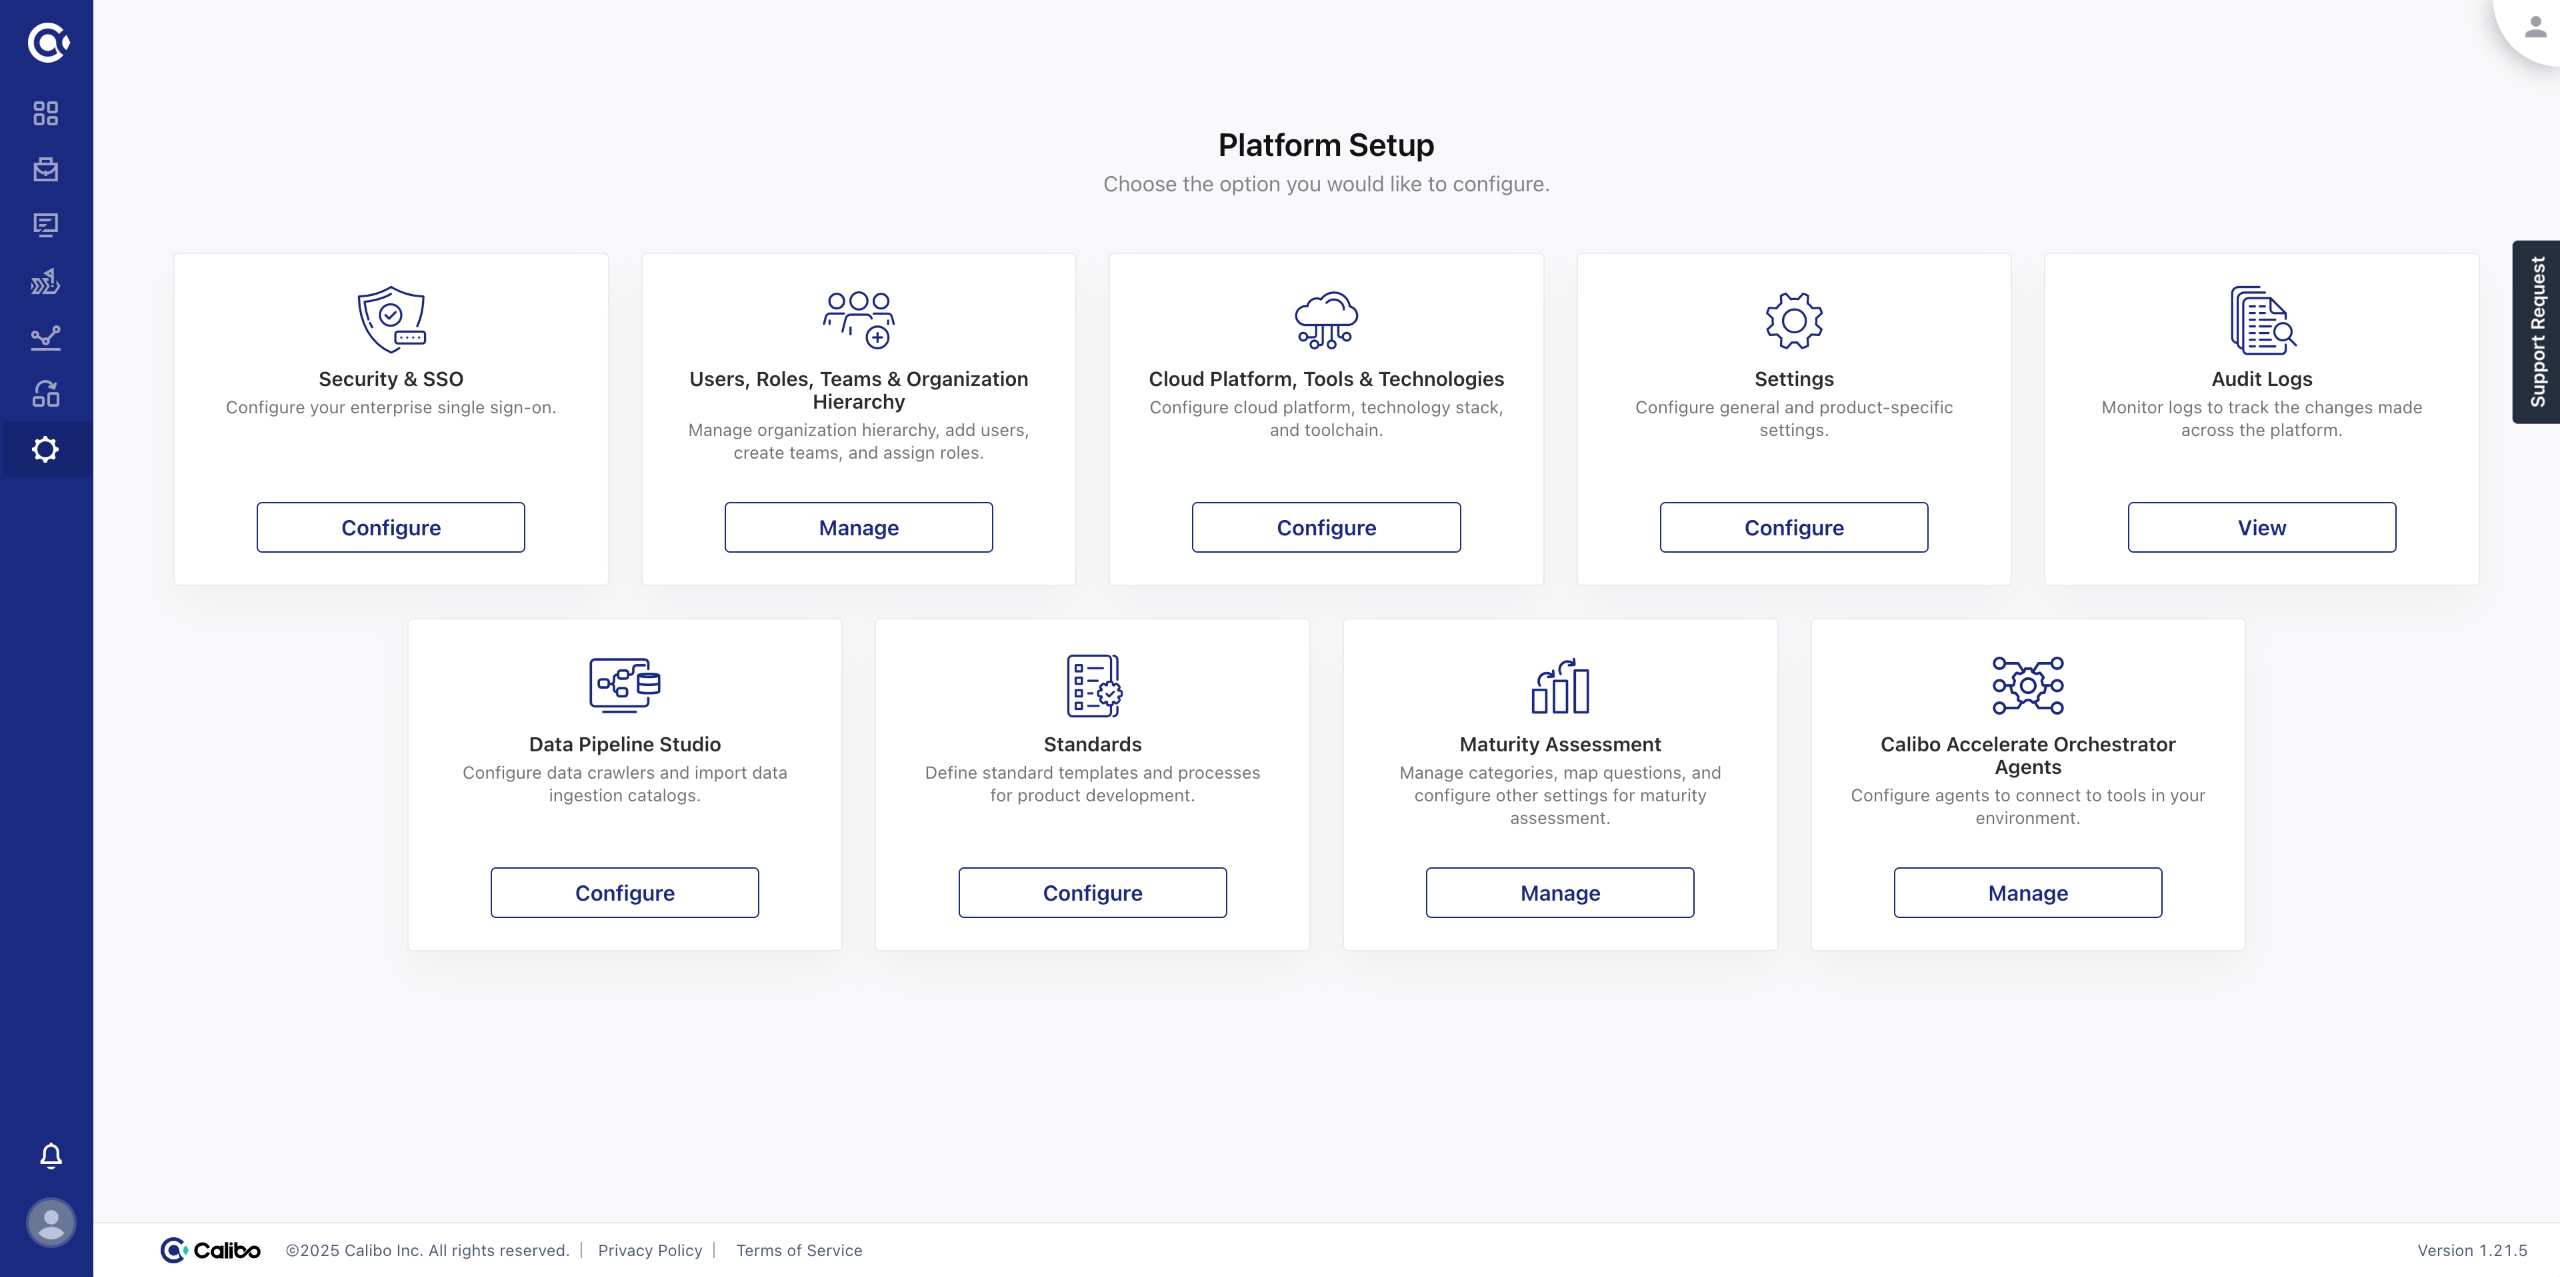Image resolution: width=2560 pixels, height=1277 pixels.
Task: Manage Calibo Accelerate Orchestrator Agents
Action: (x=2027, y=892)
